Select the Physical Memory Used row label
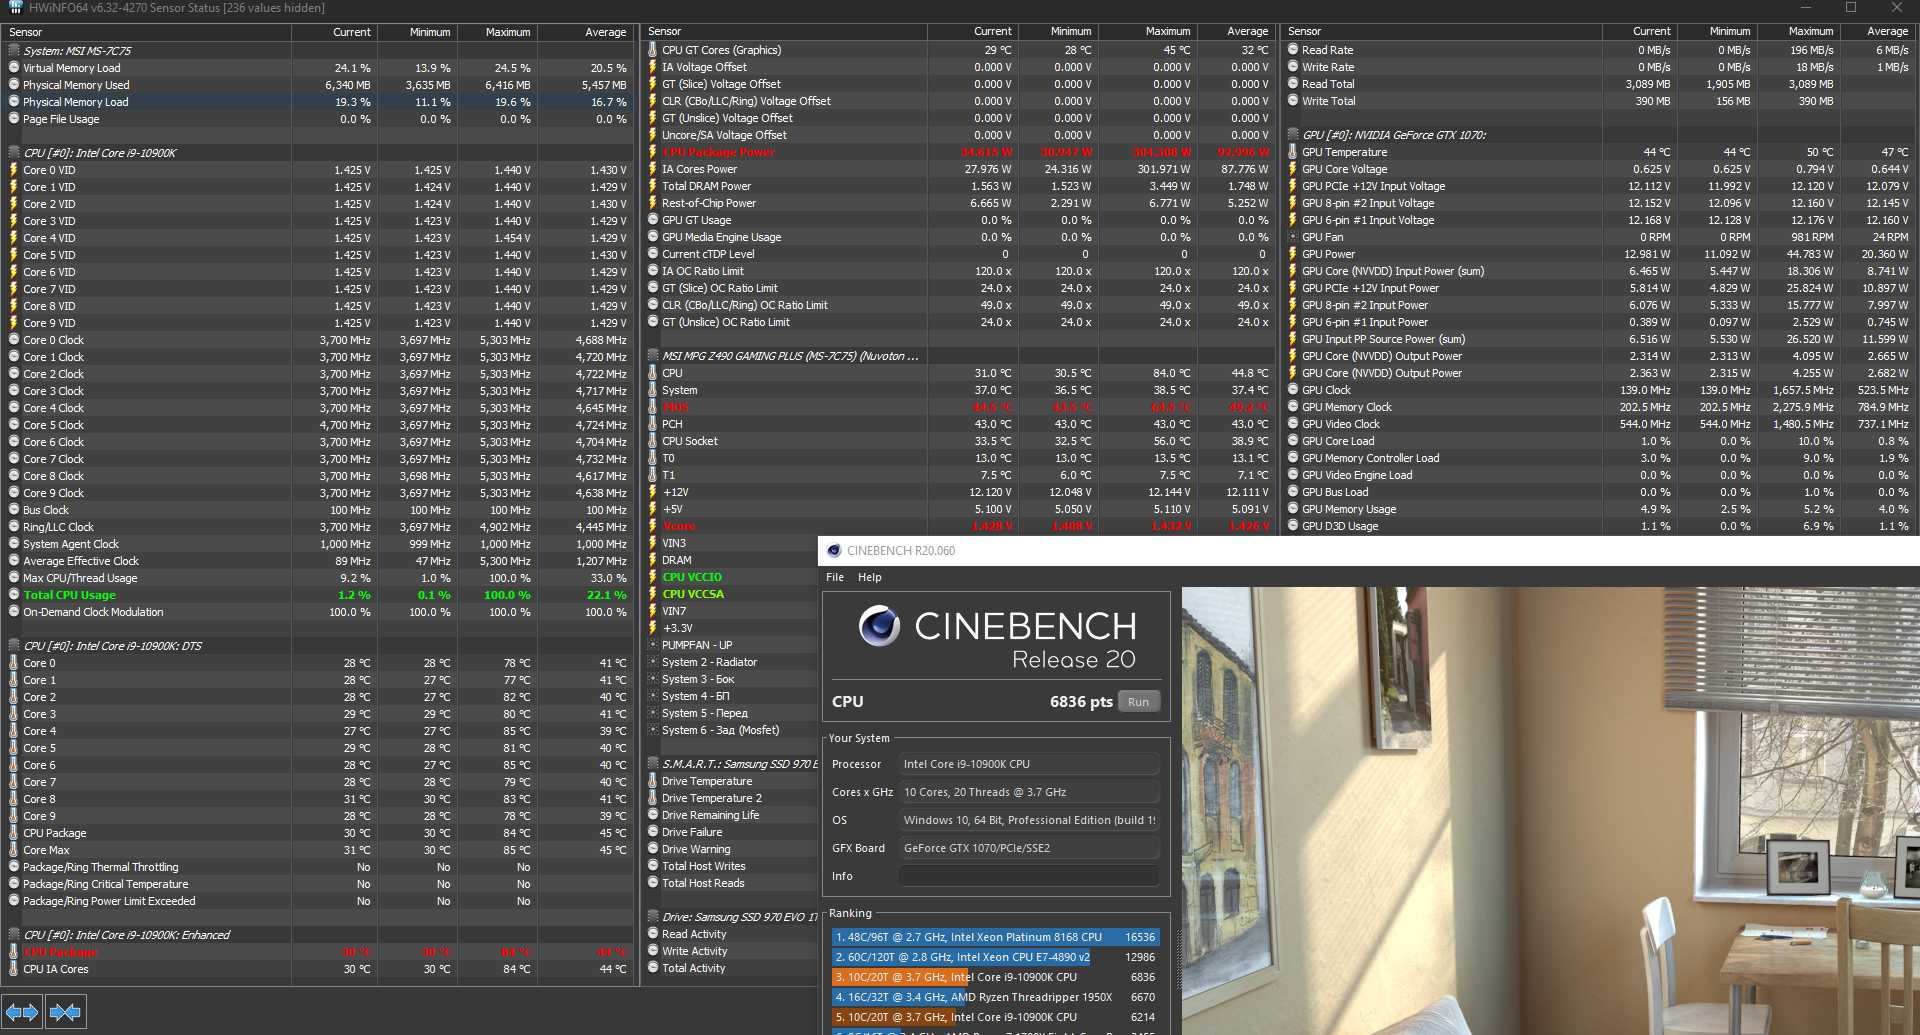Viewport: 1920px width, 1035px height. click(76, 85)
